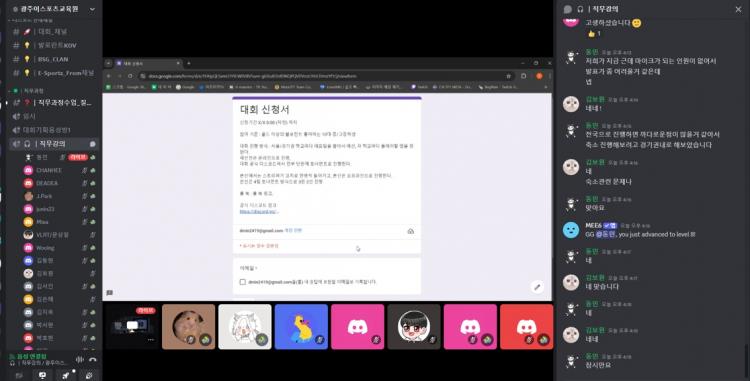This screenshot has width=750, height=381.
Task: Click the 계정 전환 account switch link
Action: [x=293, y=230]
